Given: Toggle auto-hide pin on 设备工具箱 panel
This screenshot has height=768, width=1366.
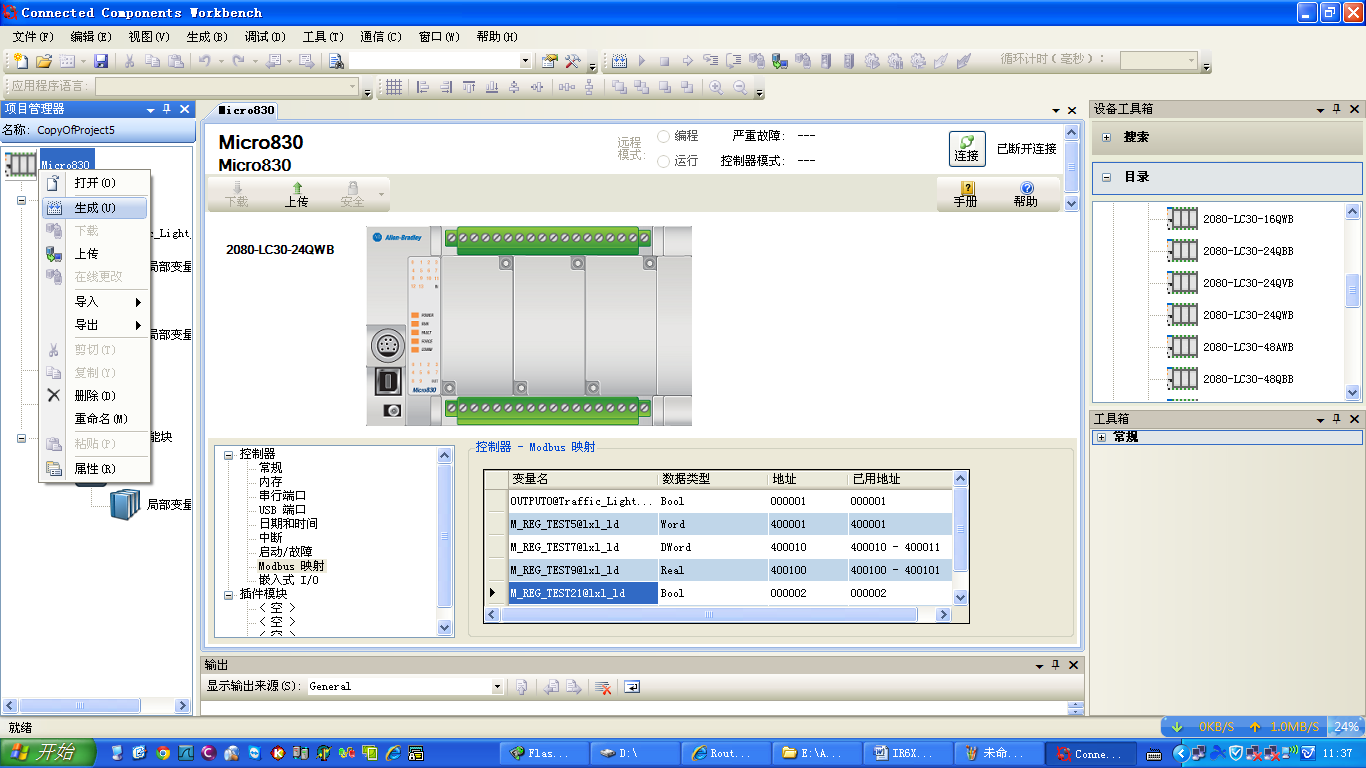Looking at the screenshot, I should [x=1336, y=109].
